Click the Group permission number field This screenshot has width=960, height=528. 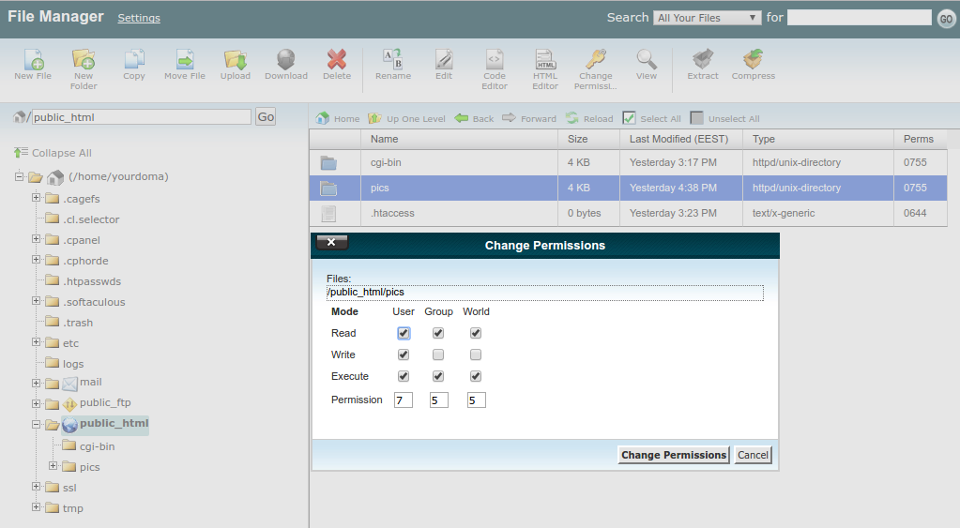tap(439, 400)
